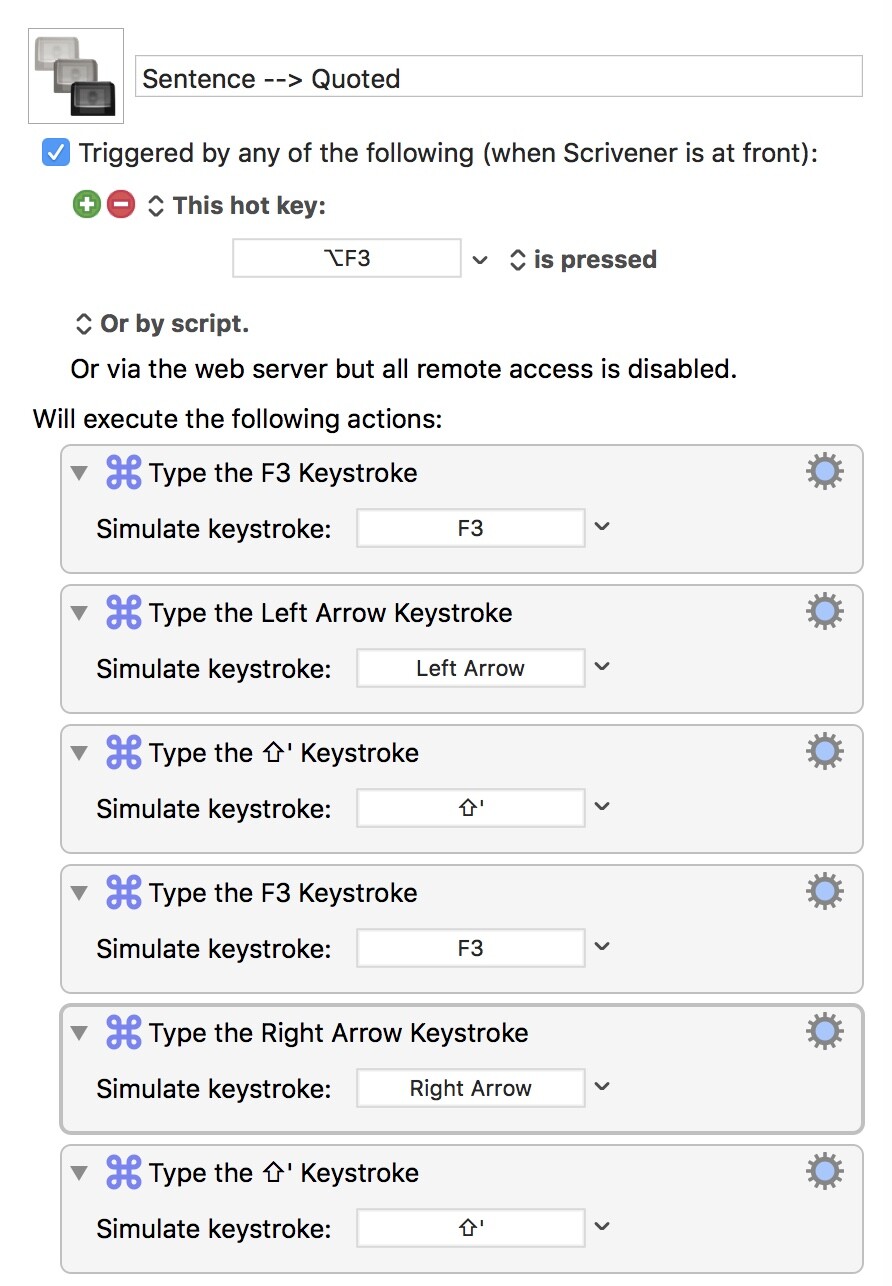The height and width of the screenshot is (1286, 892).
Task: Open gear menu of first F3 Keystroke action
Action: (x=825, y=471)
